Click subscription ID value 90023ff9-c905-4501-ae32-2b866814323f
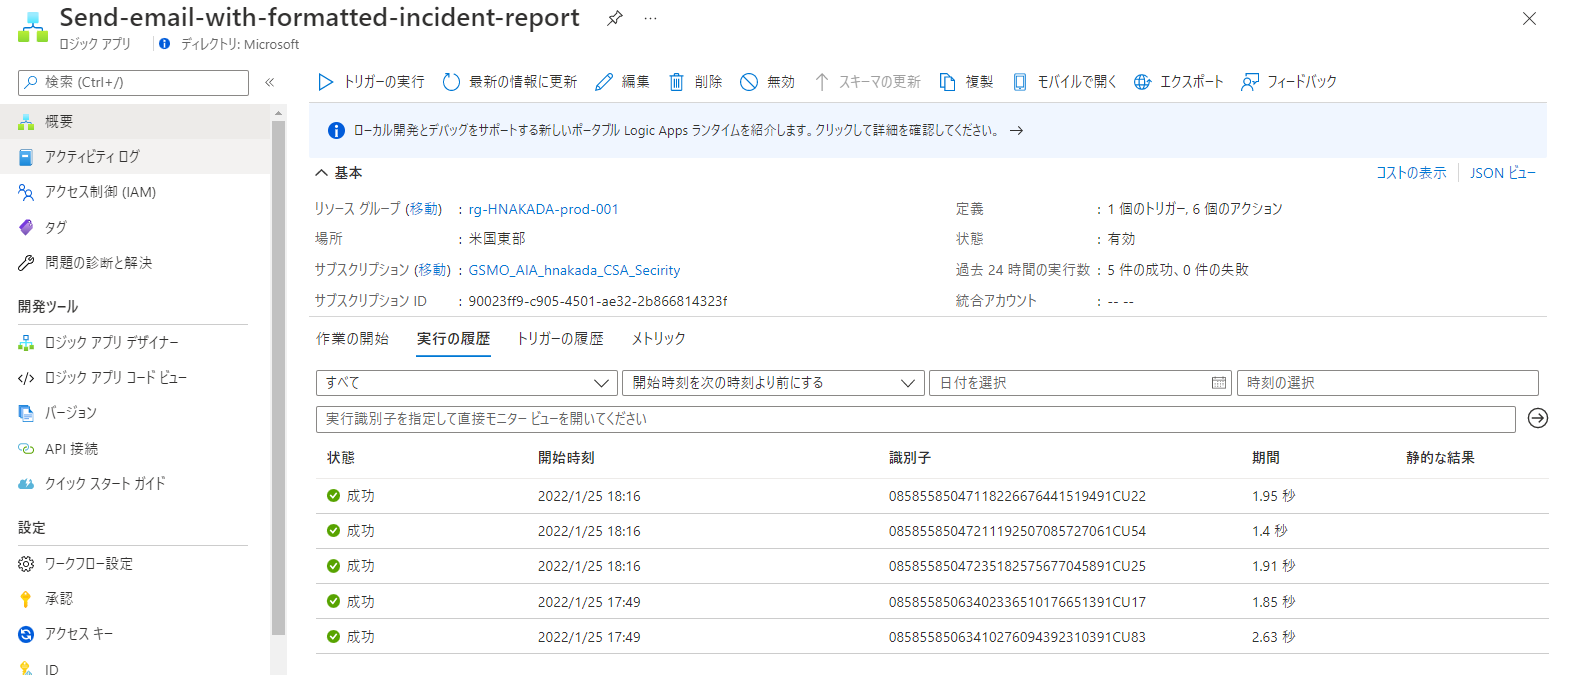 coord(598,301)
